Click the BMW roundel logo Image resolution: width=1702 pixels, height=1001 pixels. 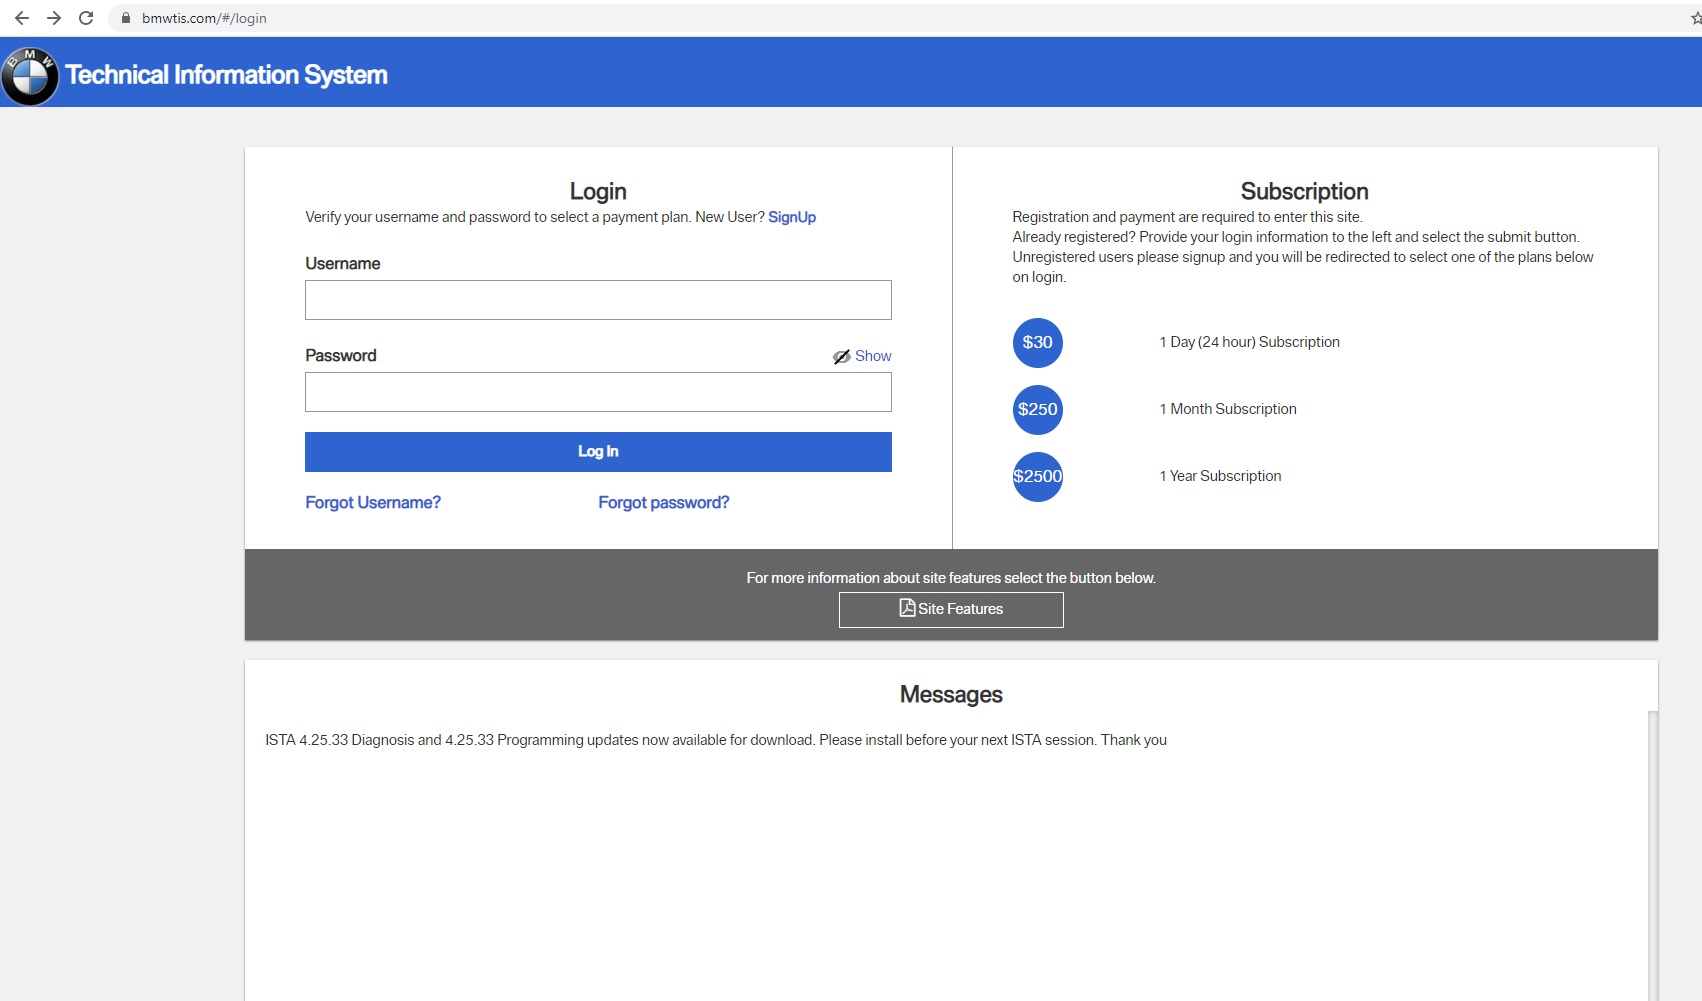[29, 76]
